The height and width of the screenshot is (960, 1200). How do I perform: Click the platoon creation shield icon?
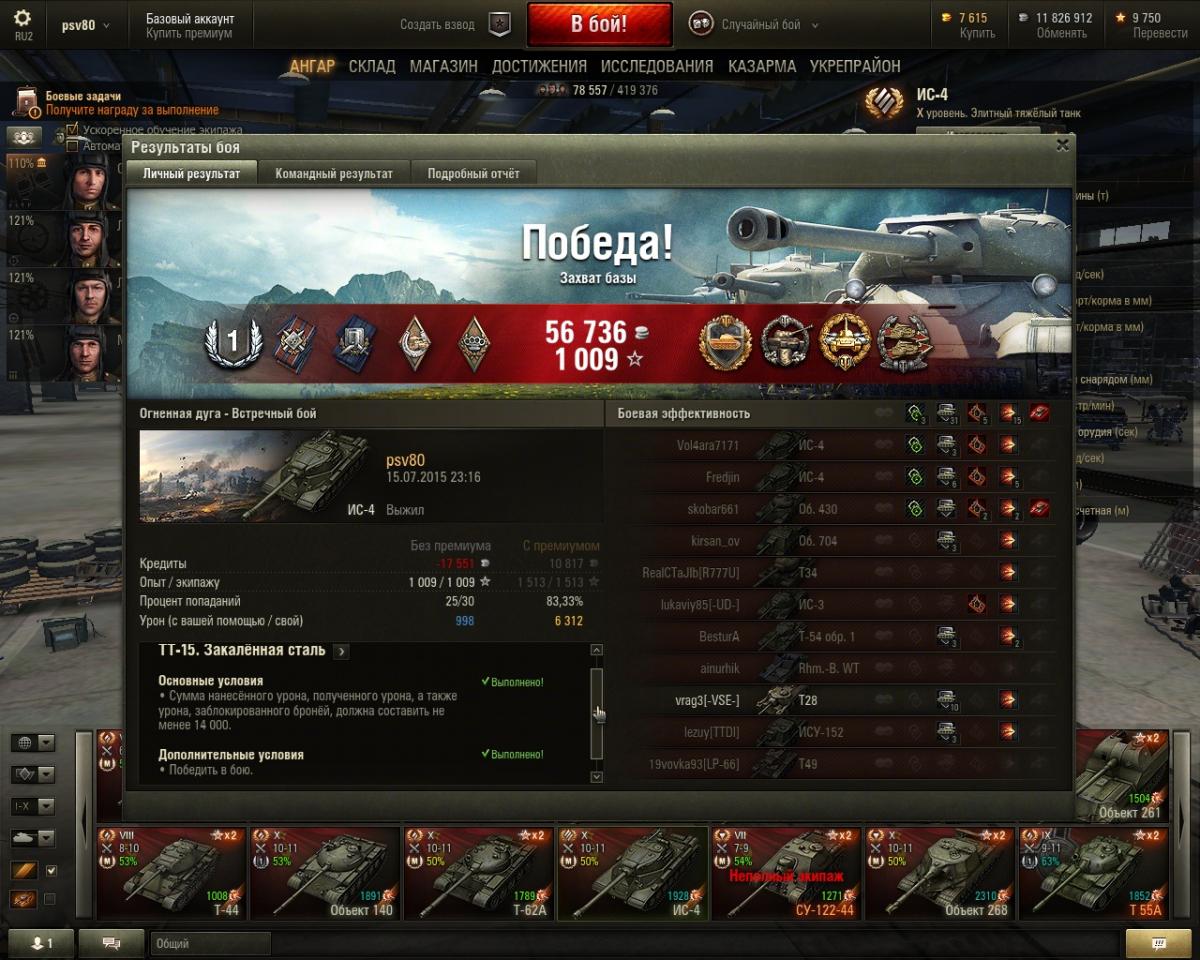[x=500, y=25]
